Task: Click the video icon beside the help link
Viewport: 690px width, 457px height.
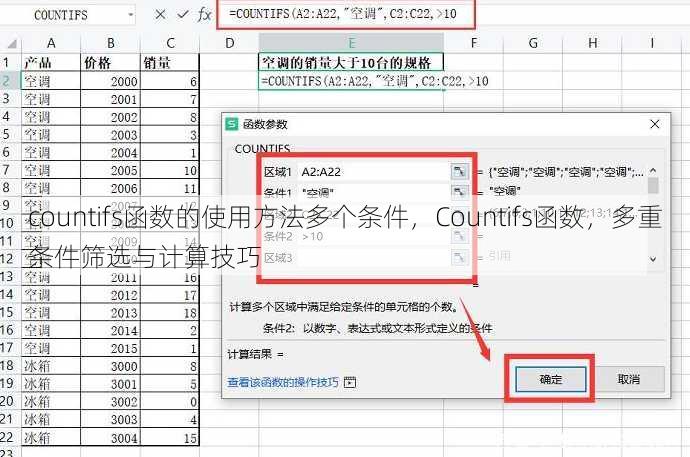Action: 350,382
